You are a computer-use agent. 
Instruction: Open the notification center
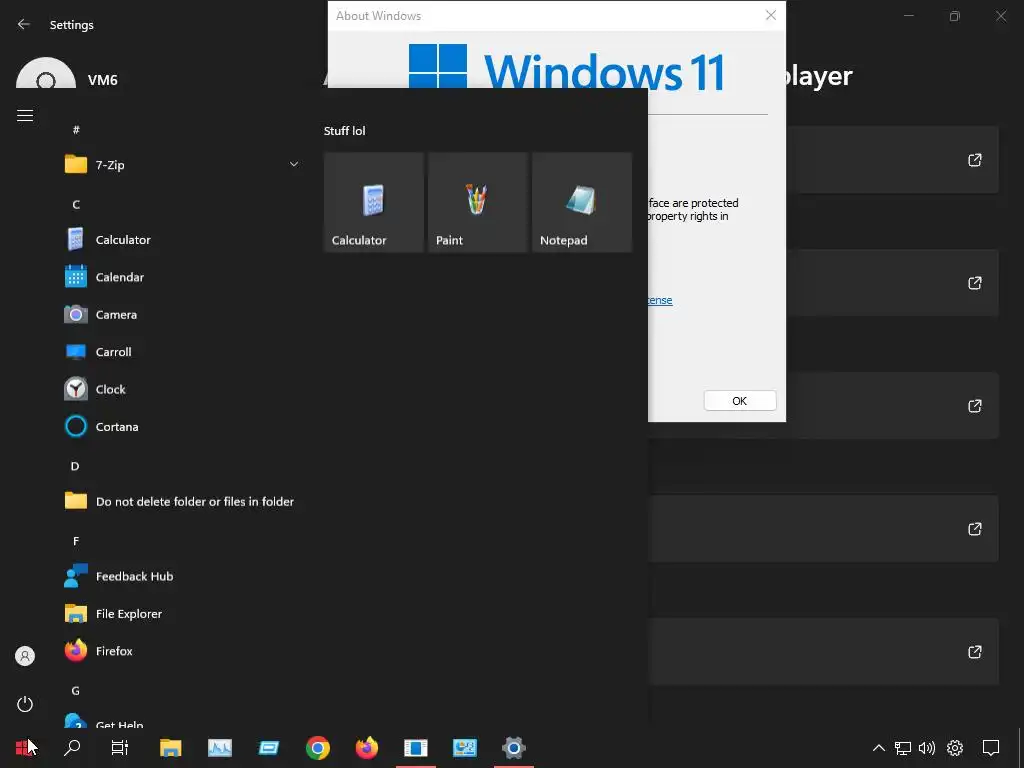coord(991,748)
